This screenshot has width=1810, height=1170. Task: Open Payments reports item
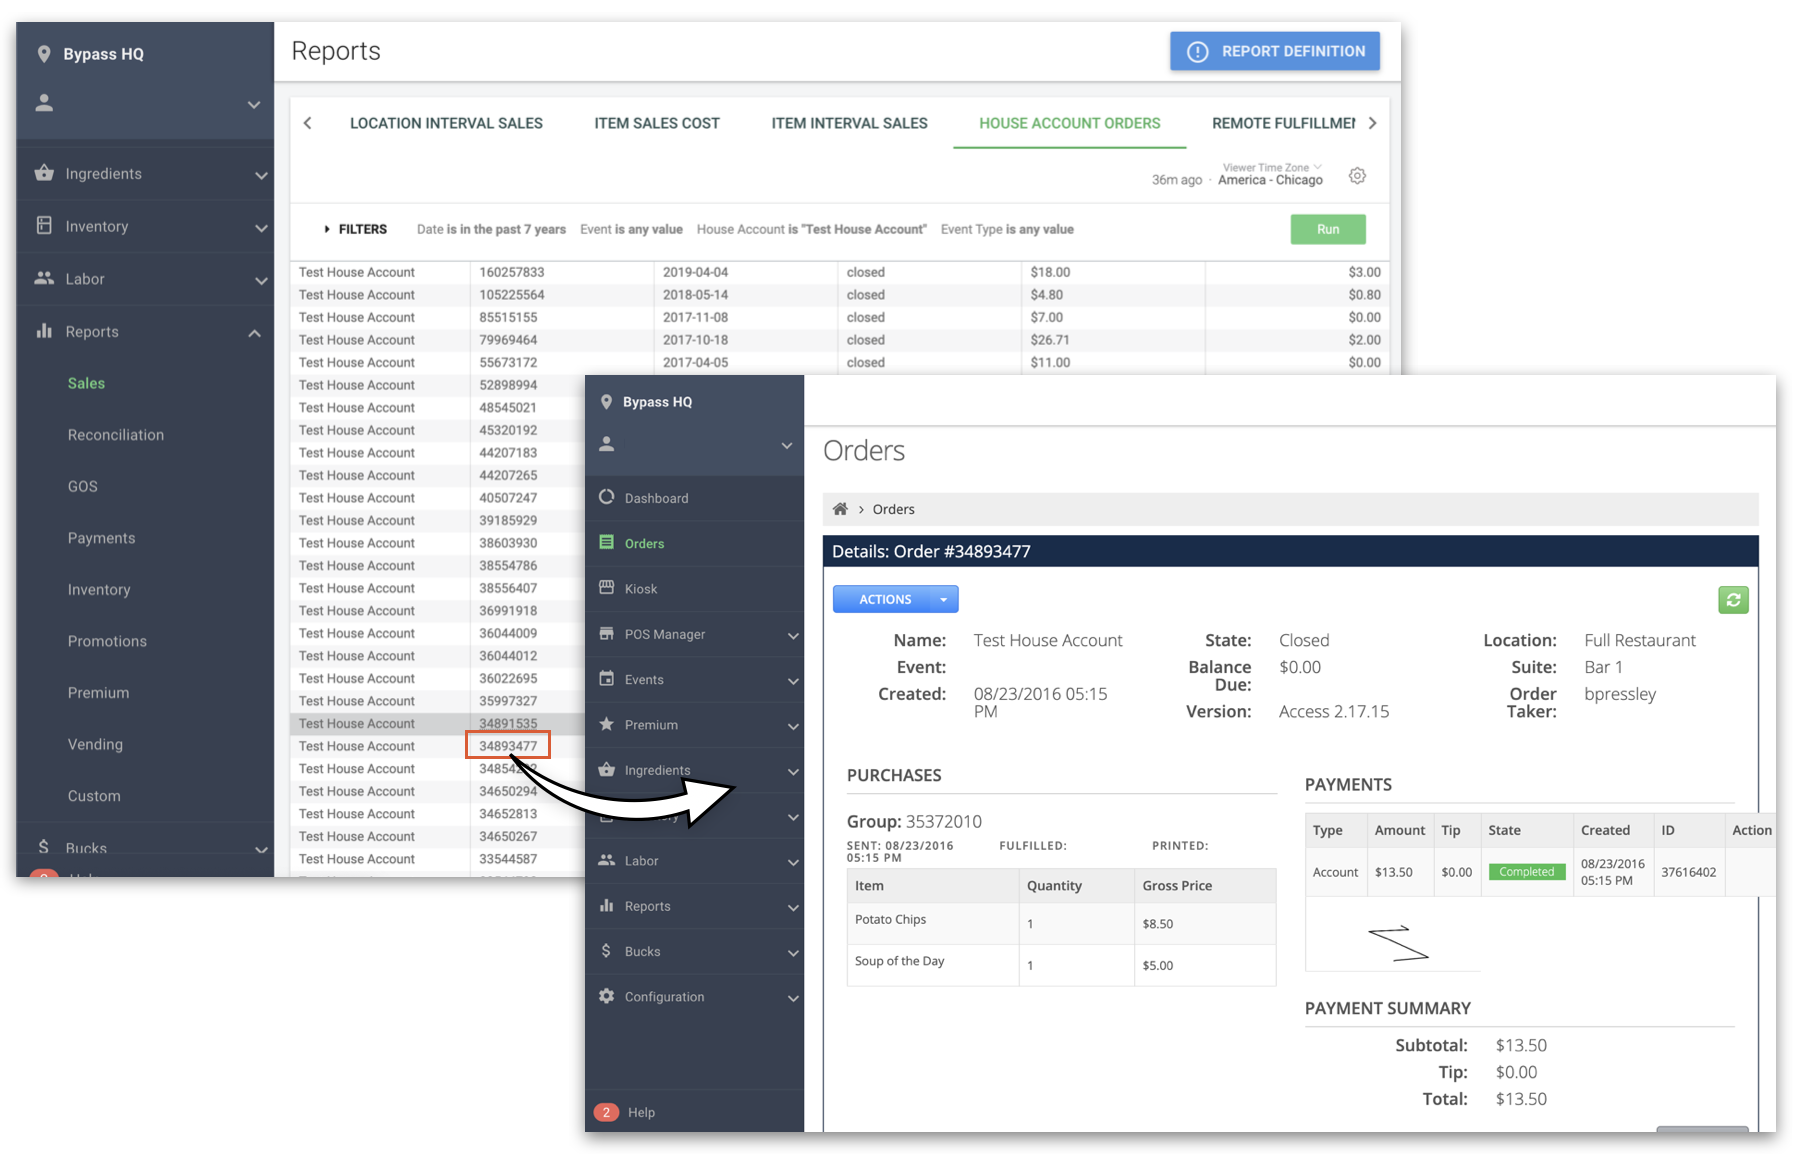[x=101, y=538]
